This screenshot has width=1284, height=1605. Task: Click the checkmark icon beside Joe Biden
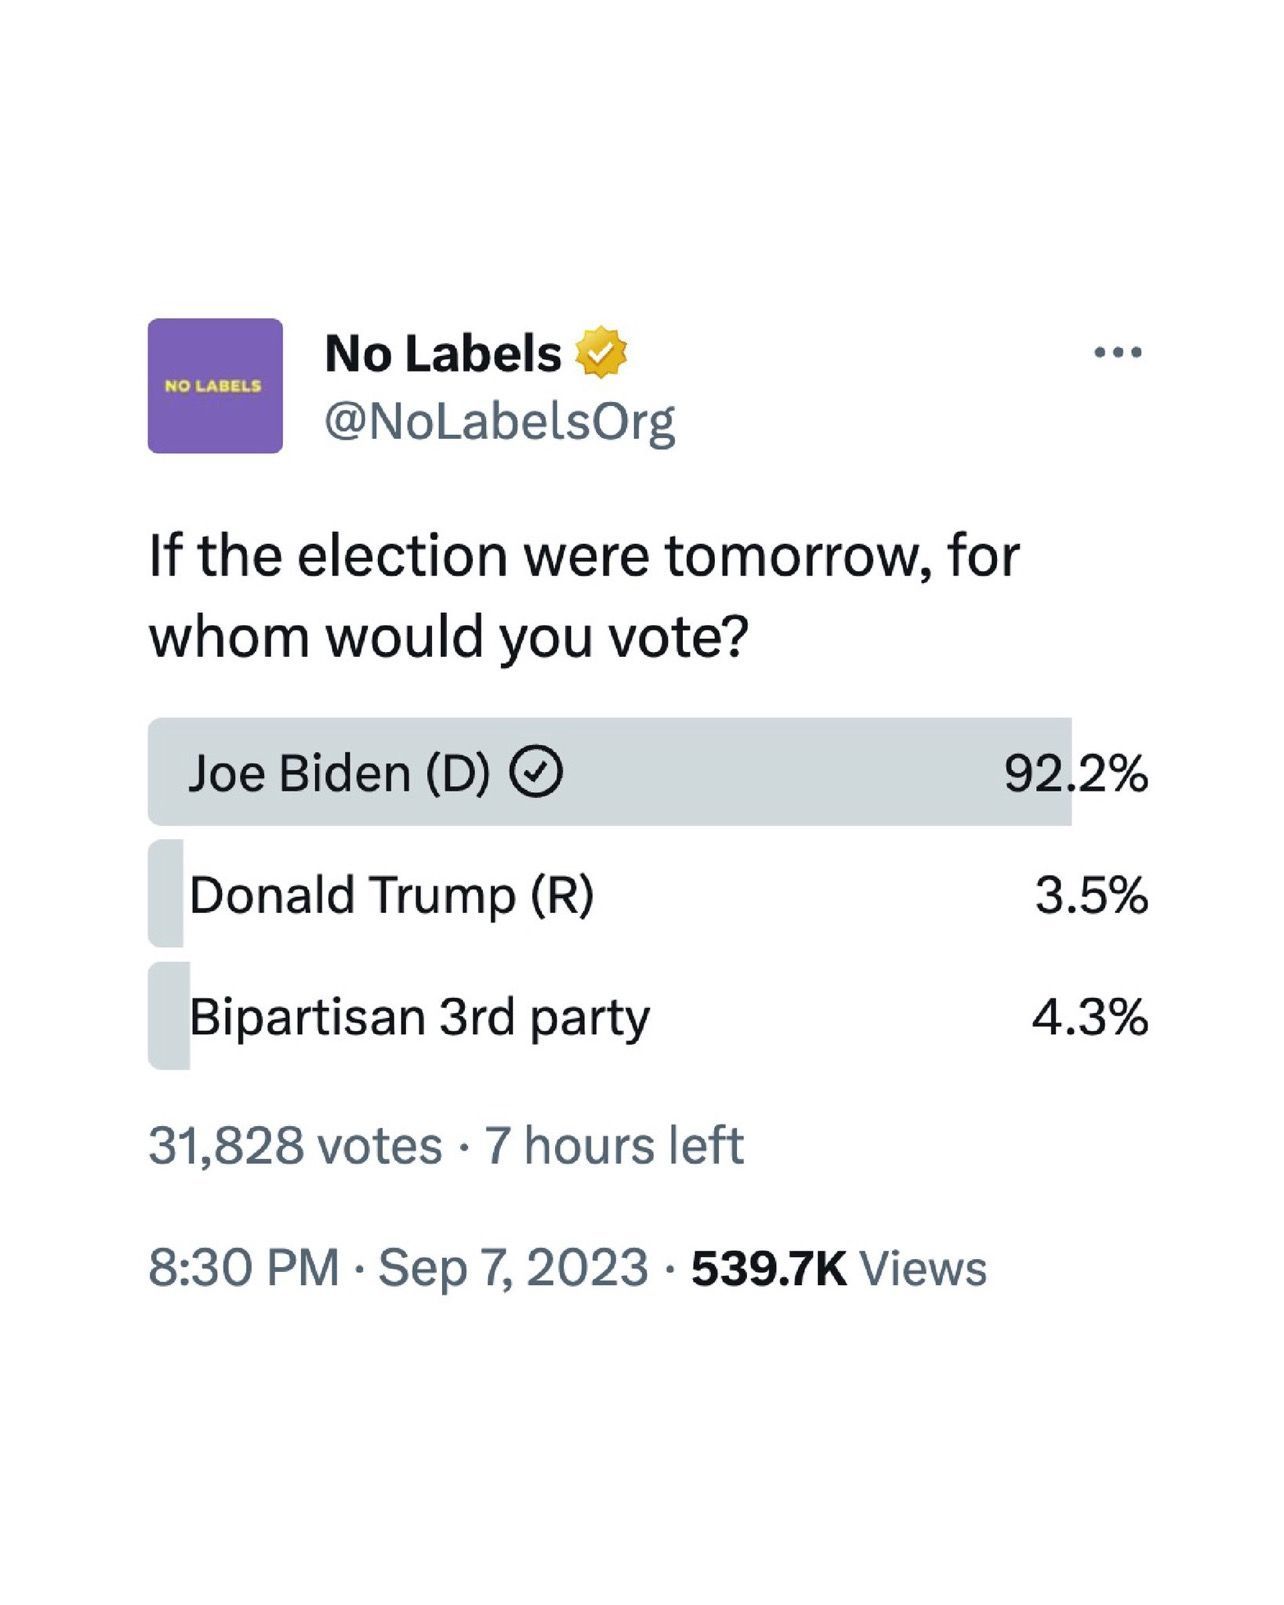(x=537, y=772)
